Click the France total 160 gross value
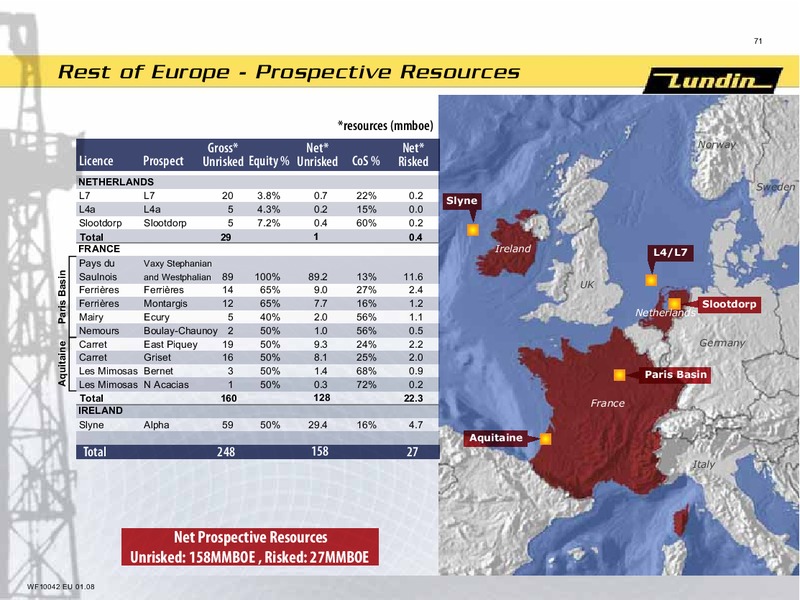 click(x=229, y=398)
